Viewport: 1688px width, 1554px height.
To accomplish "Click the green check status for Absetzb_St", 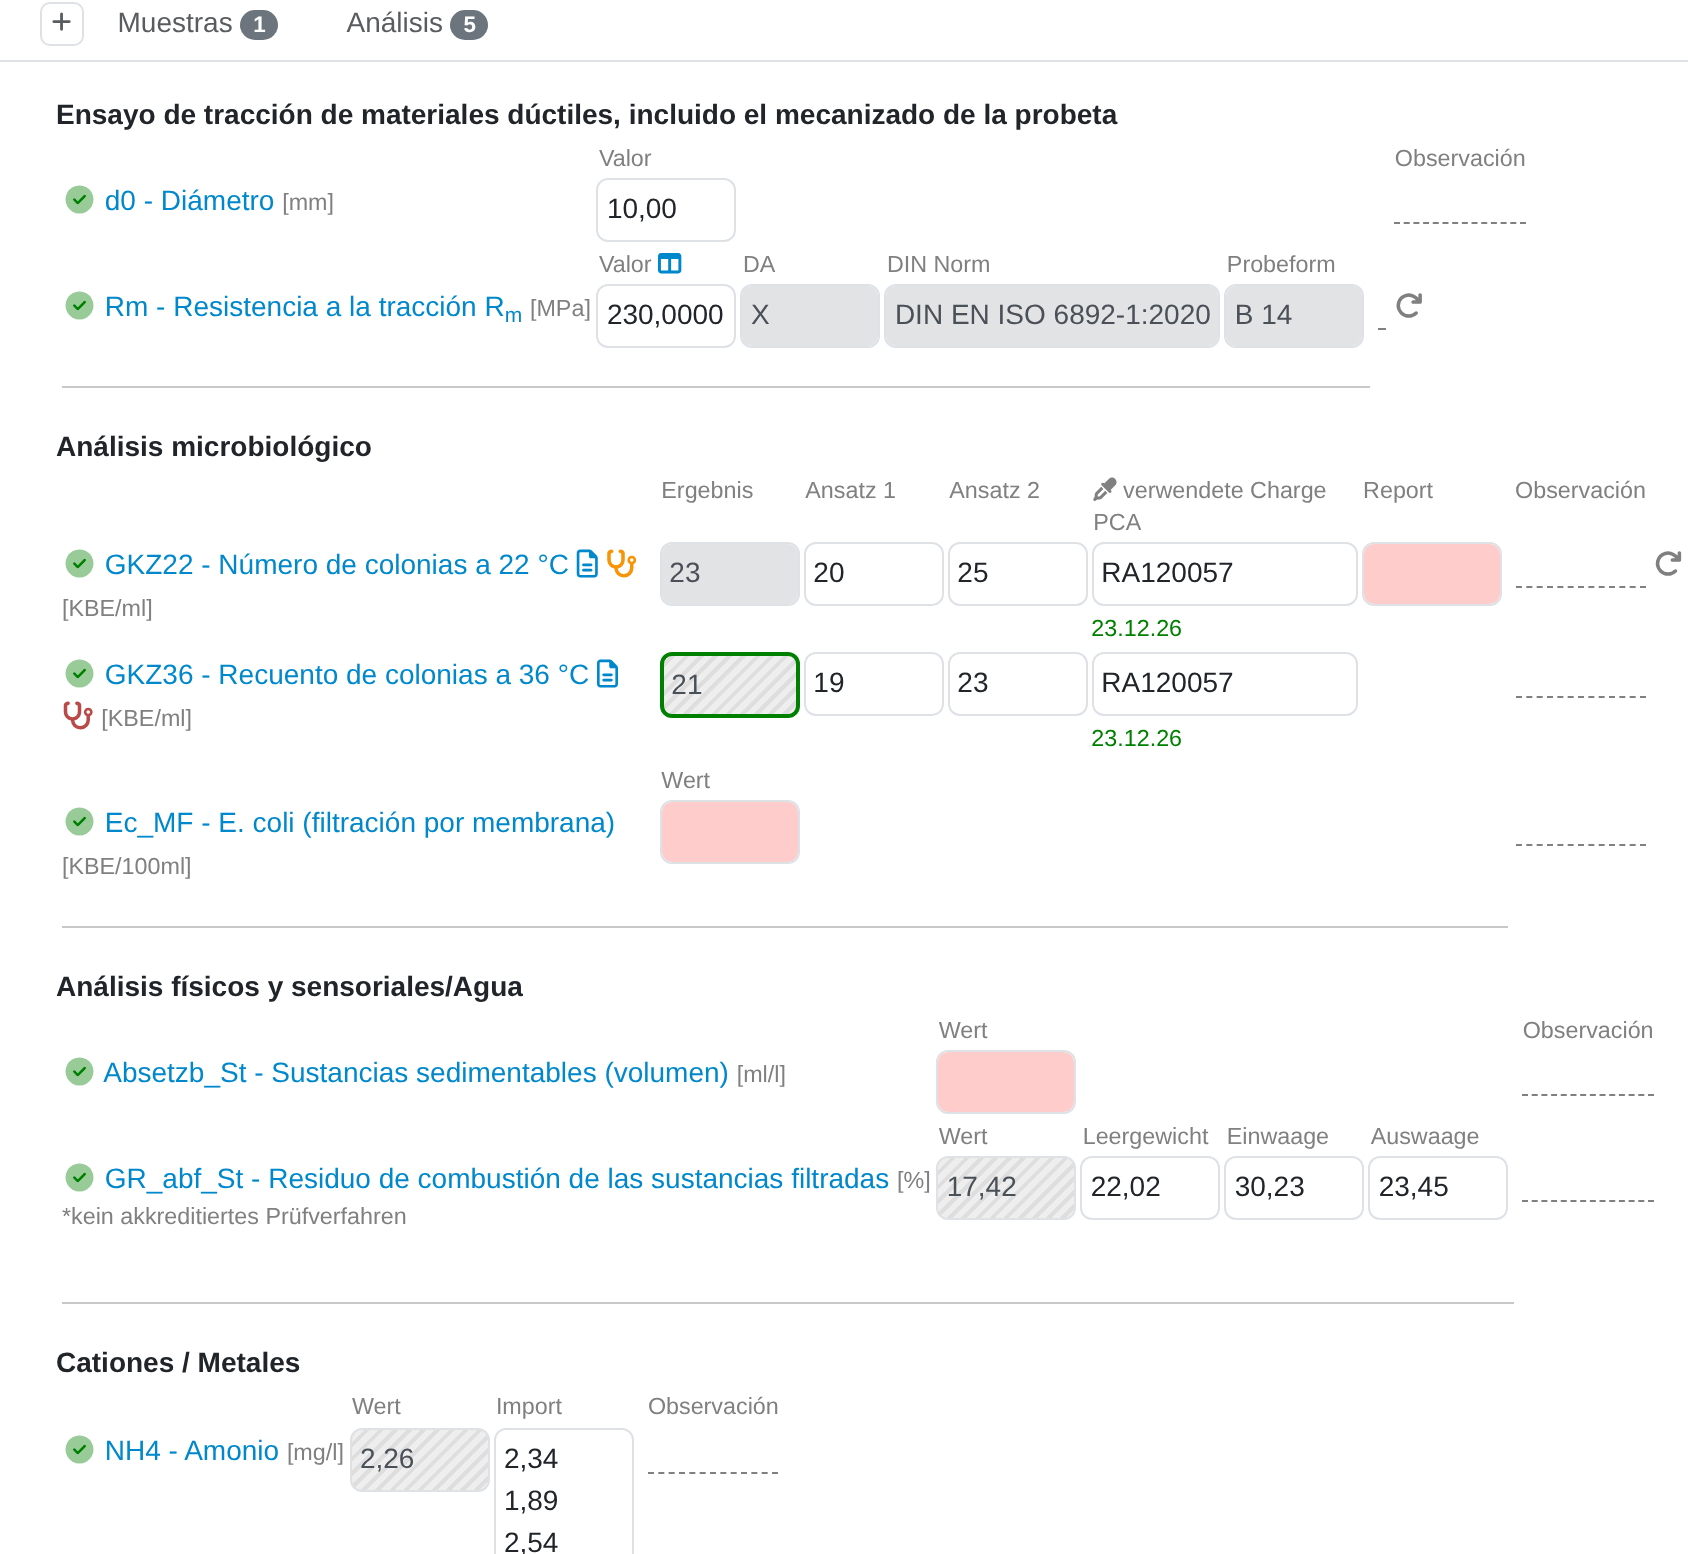I will pos(79,1072).
